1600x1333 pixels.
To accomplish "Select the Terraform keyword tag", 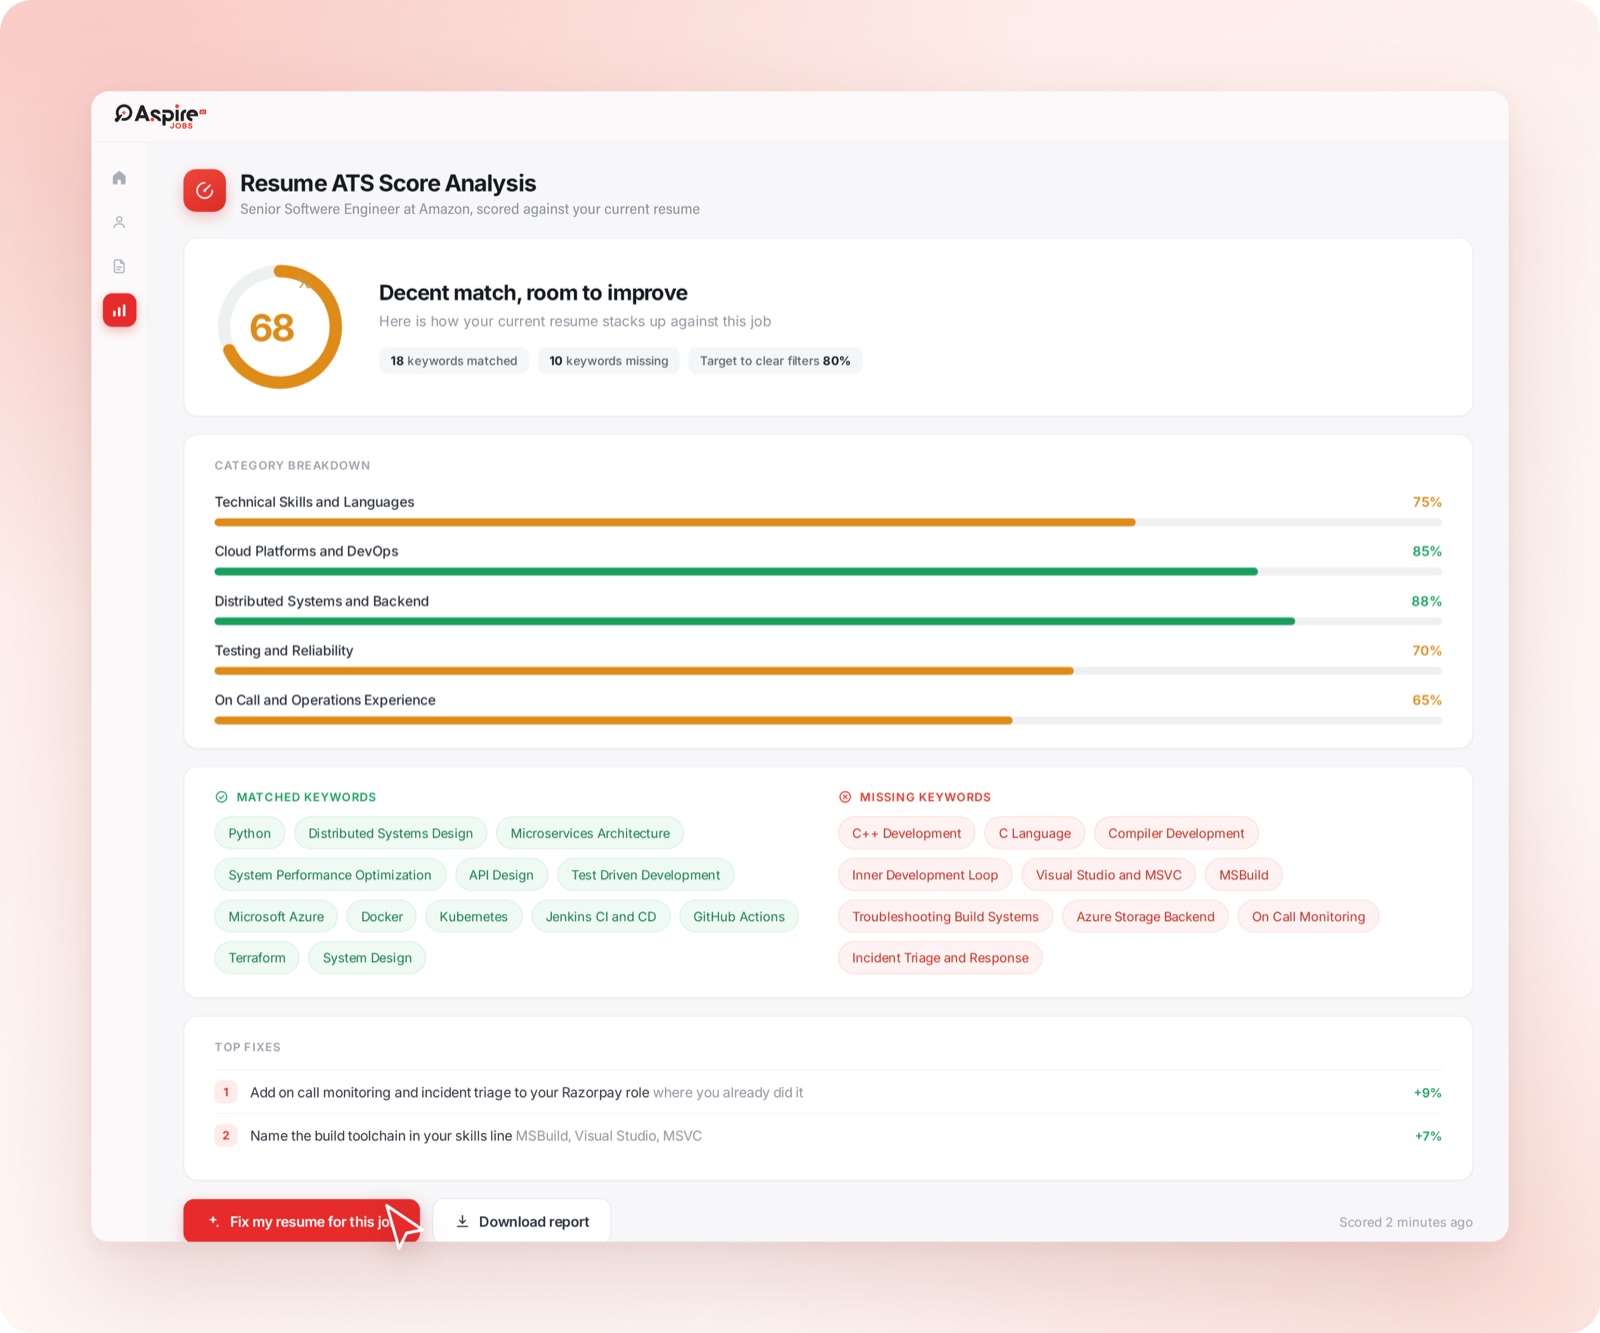I will [257, 958].
